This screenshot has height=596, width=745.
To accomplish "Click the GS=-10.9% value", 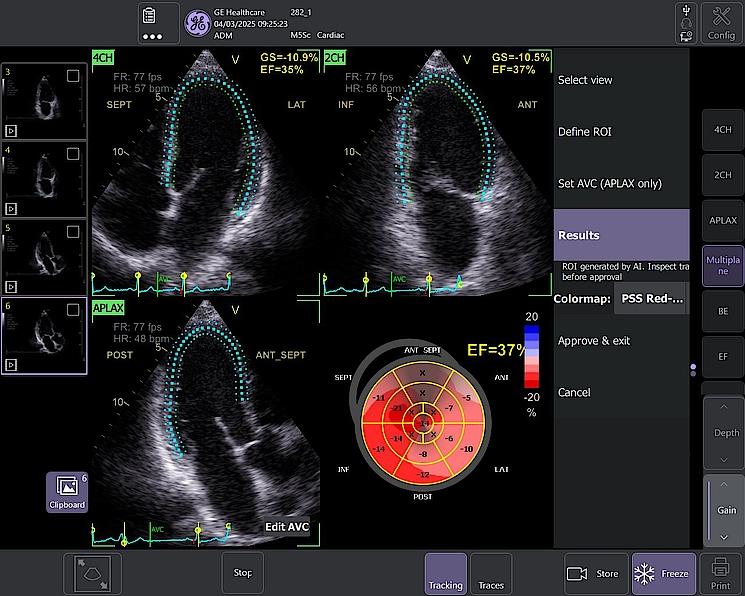I will (289, 58).
